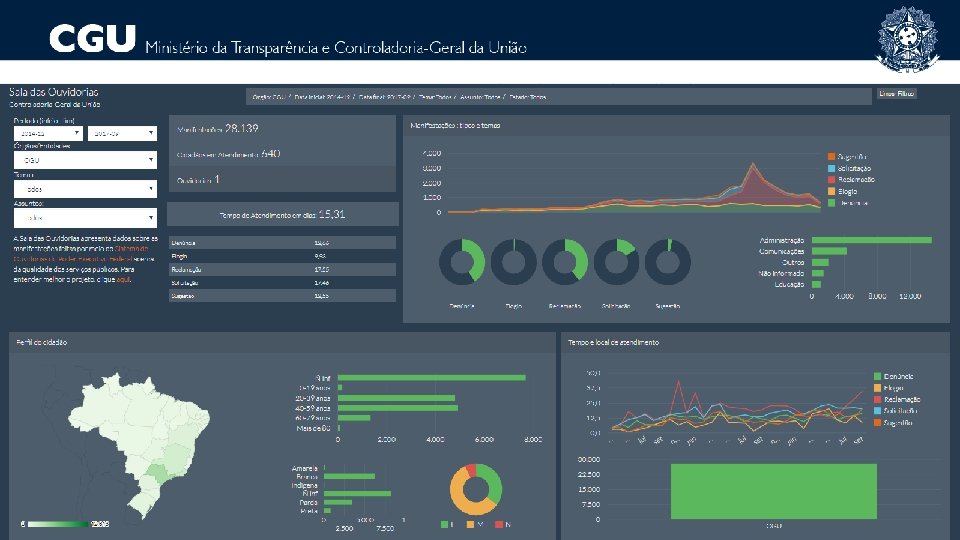Viewport: 960px width, 540px height.
Task: Click the em Atendimento value 640
Action: 271,154
